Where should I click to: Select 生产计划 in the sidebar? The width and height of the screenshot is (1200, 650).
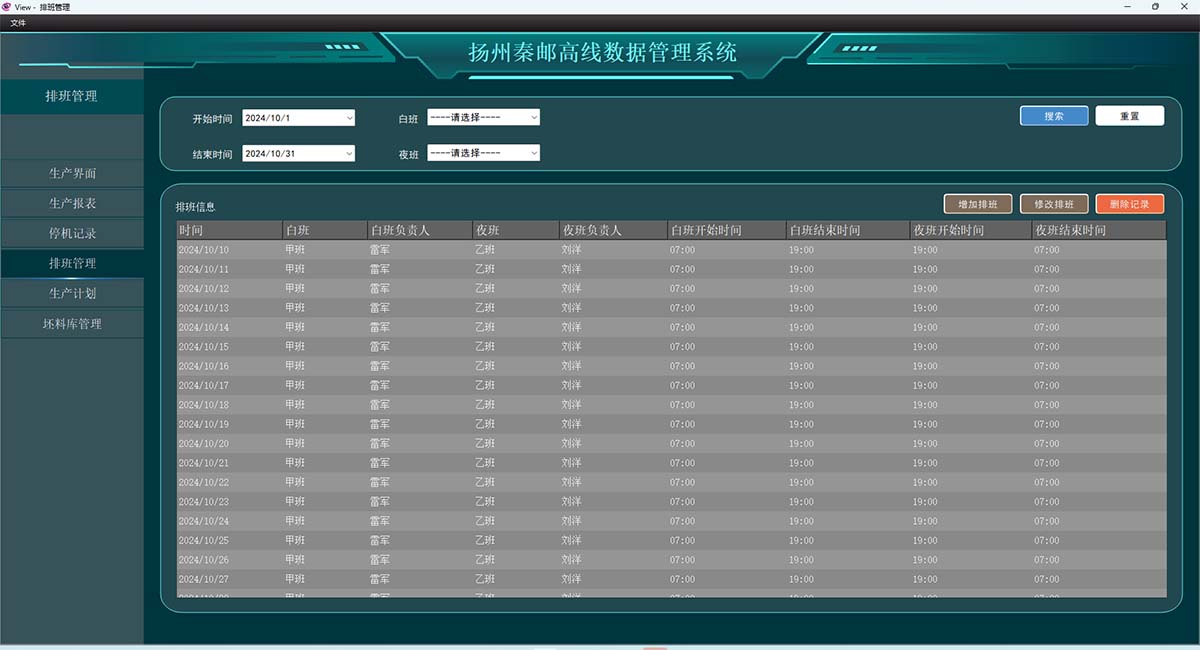[x=72, y=294]
